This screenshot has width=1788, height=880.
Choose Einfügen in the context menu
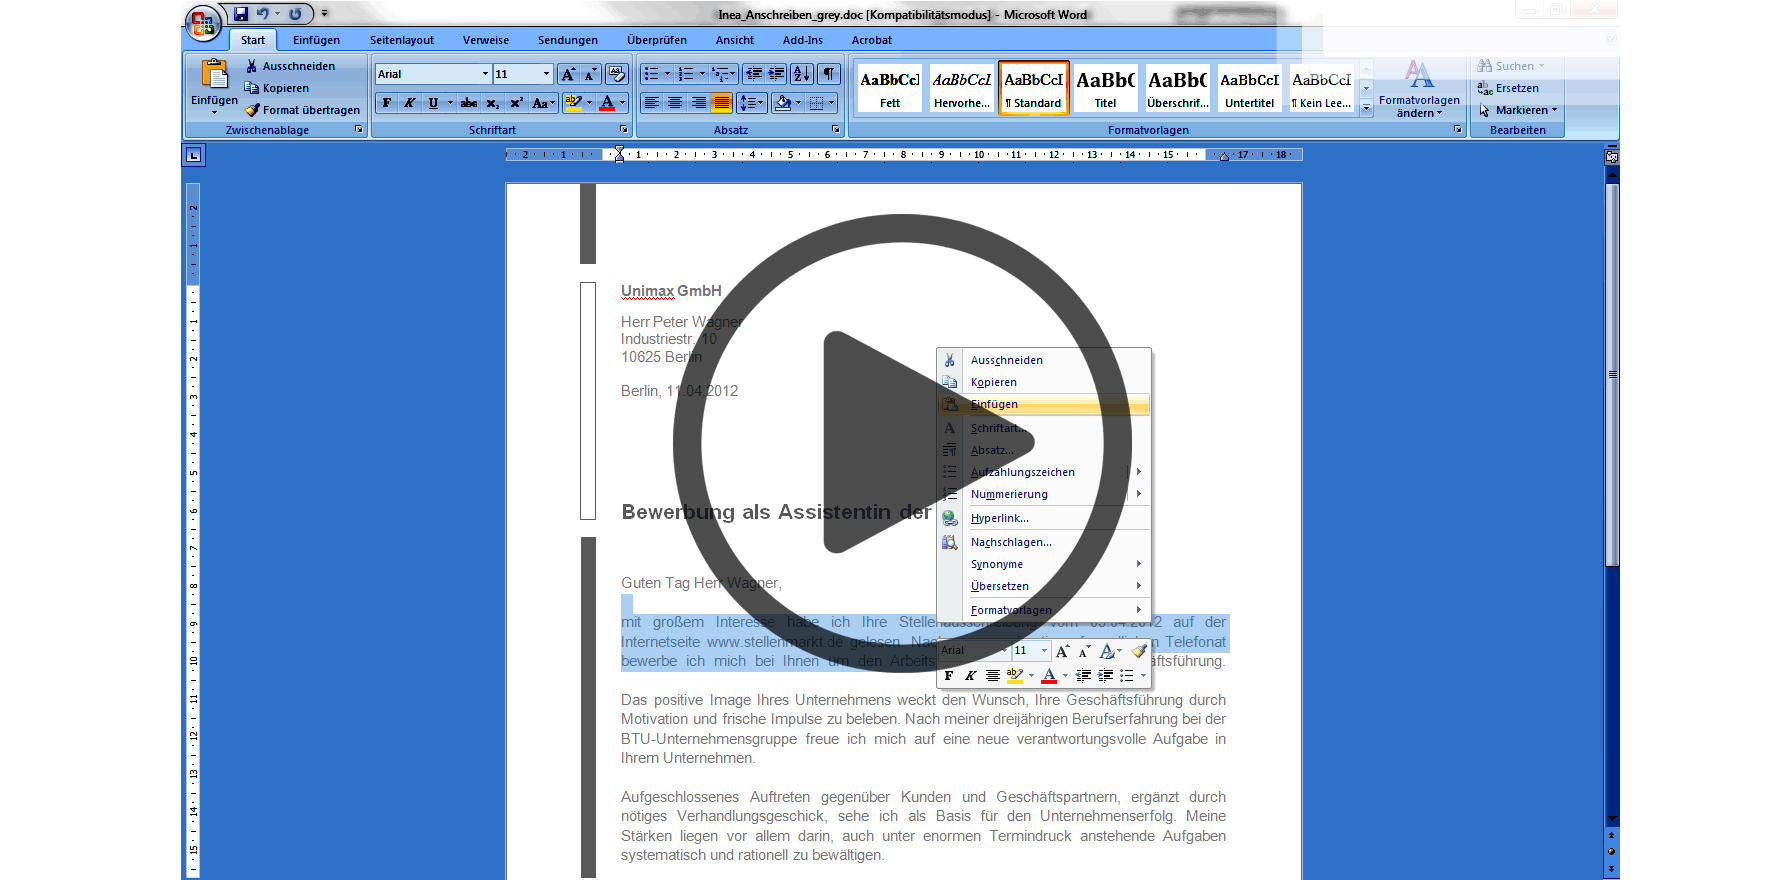[994, 405]
